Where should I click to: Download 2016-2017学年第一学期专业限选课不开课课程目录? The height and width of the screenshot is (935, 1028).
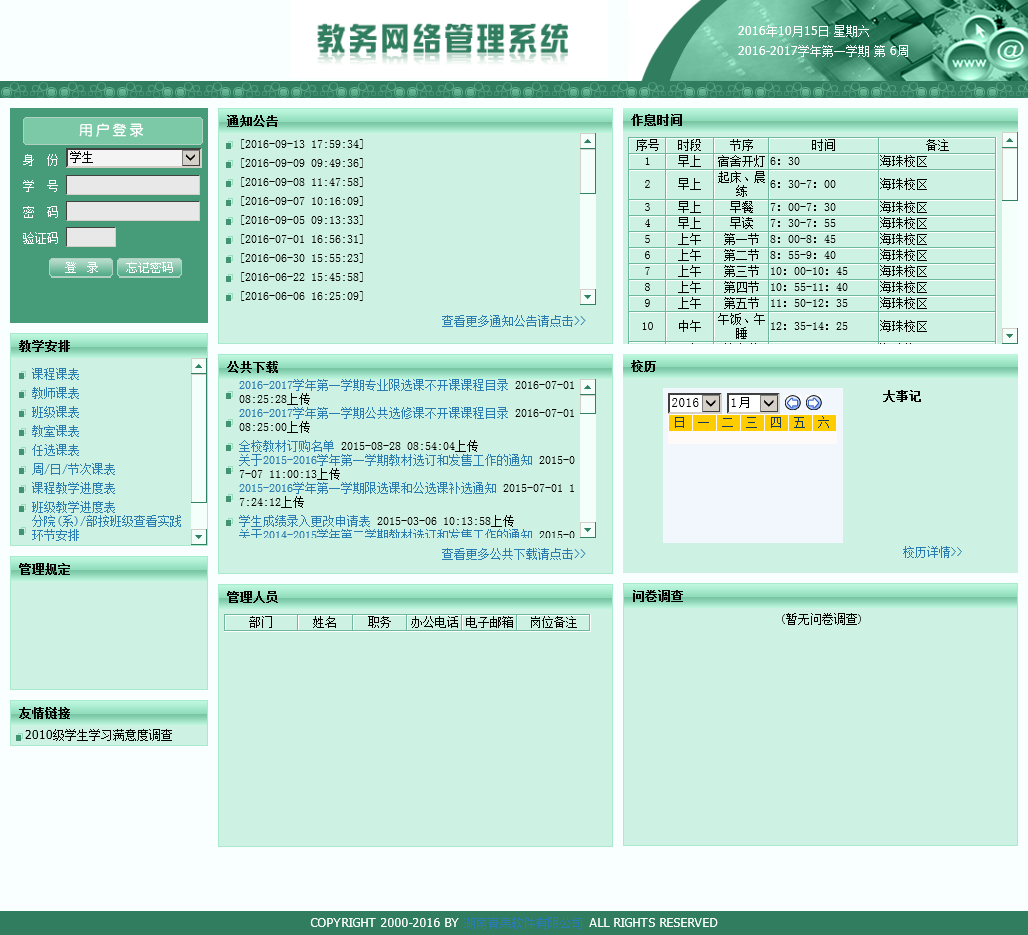[374, 386]
